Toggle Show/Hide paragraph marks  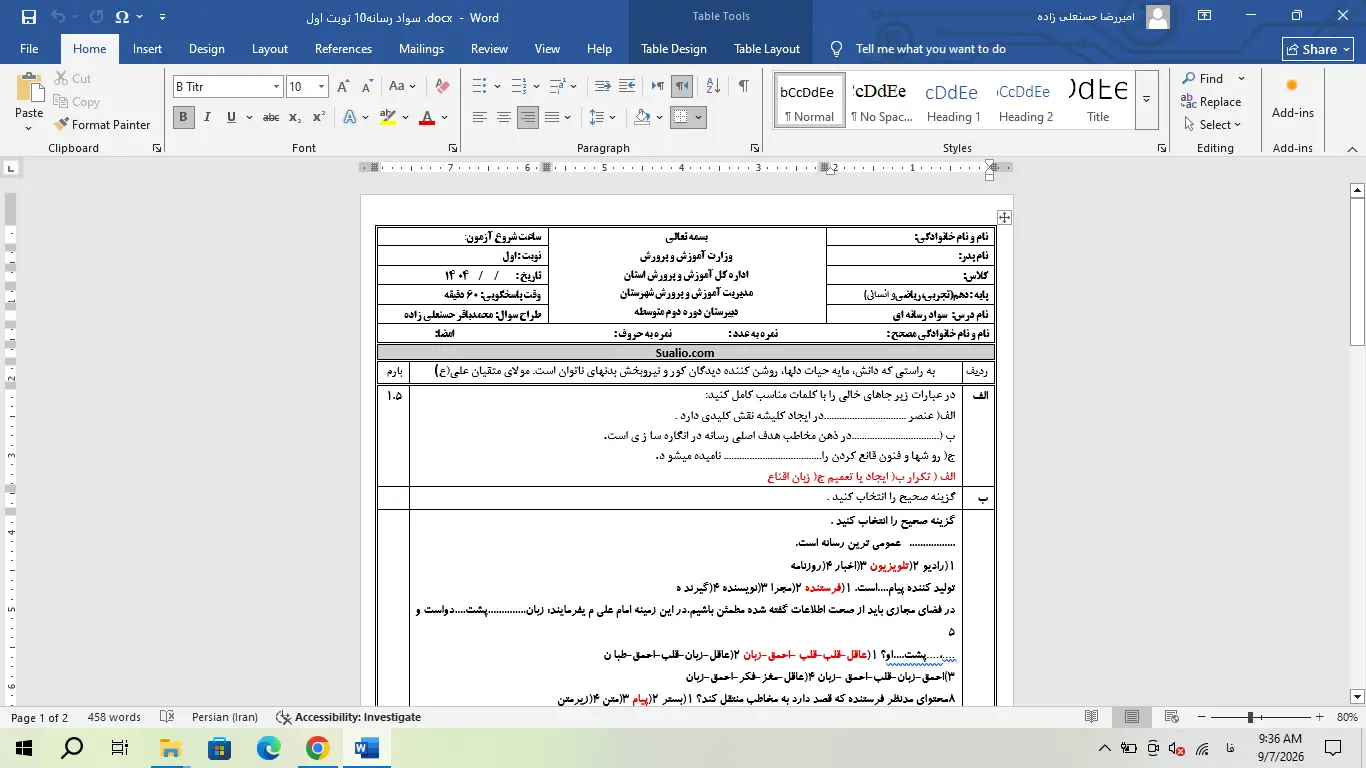pos(743,87)
